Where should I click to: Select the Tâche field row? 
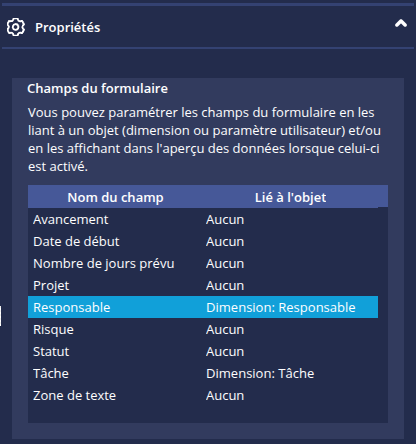[203, 373]
